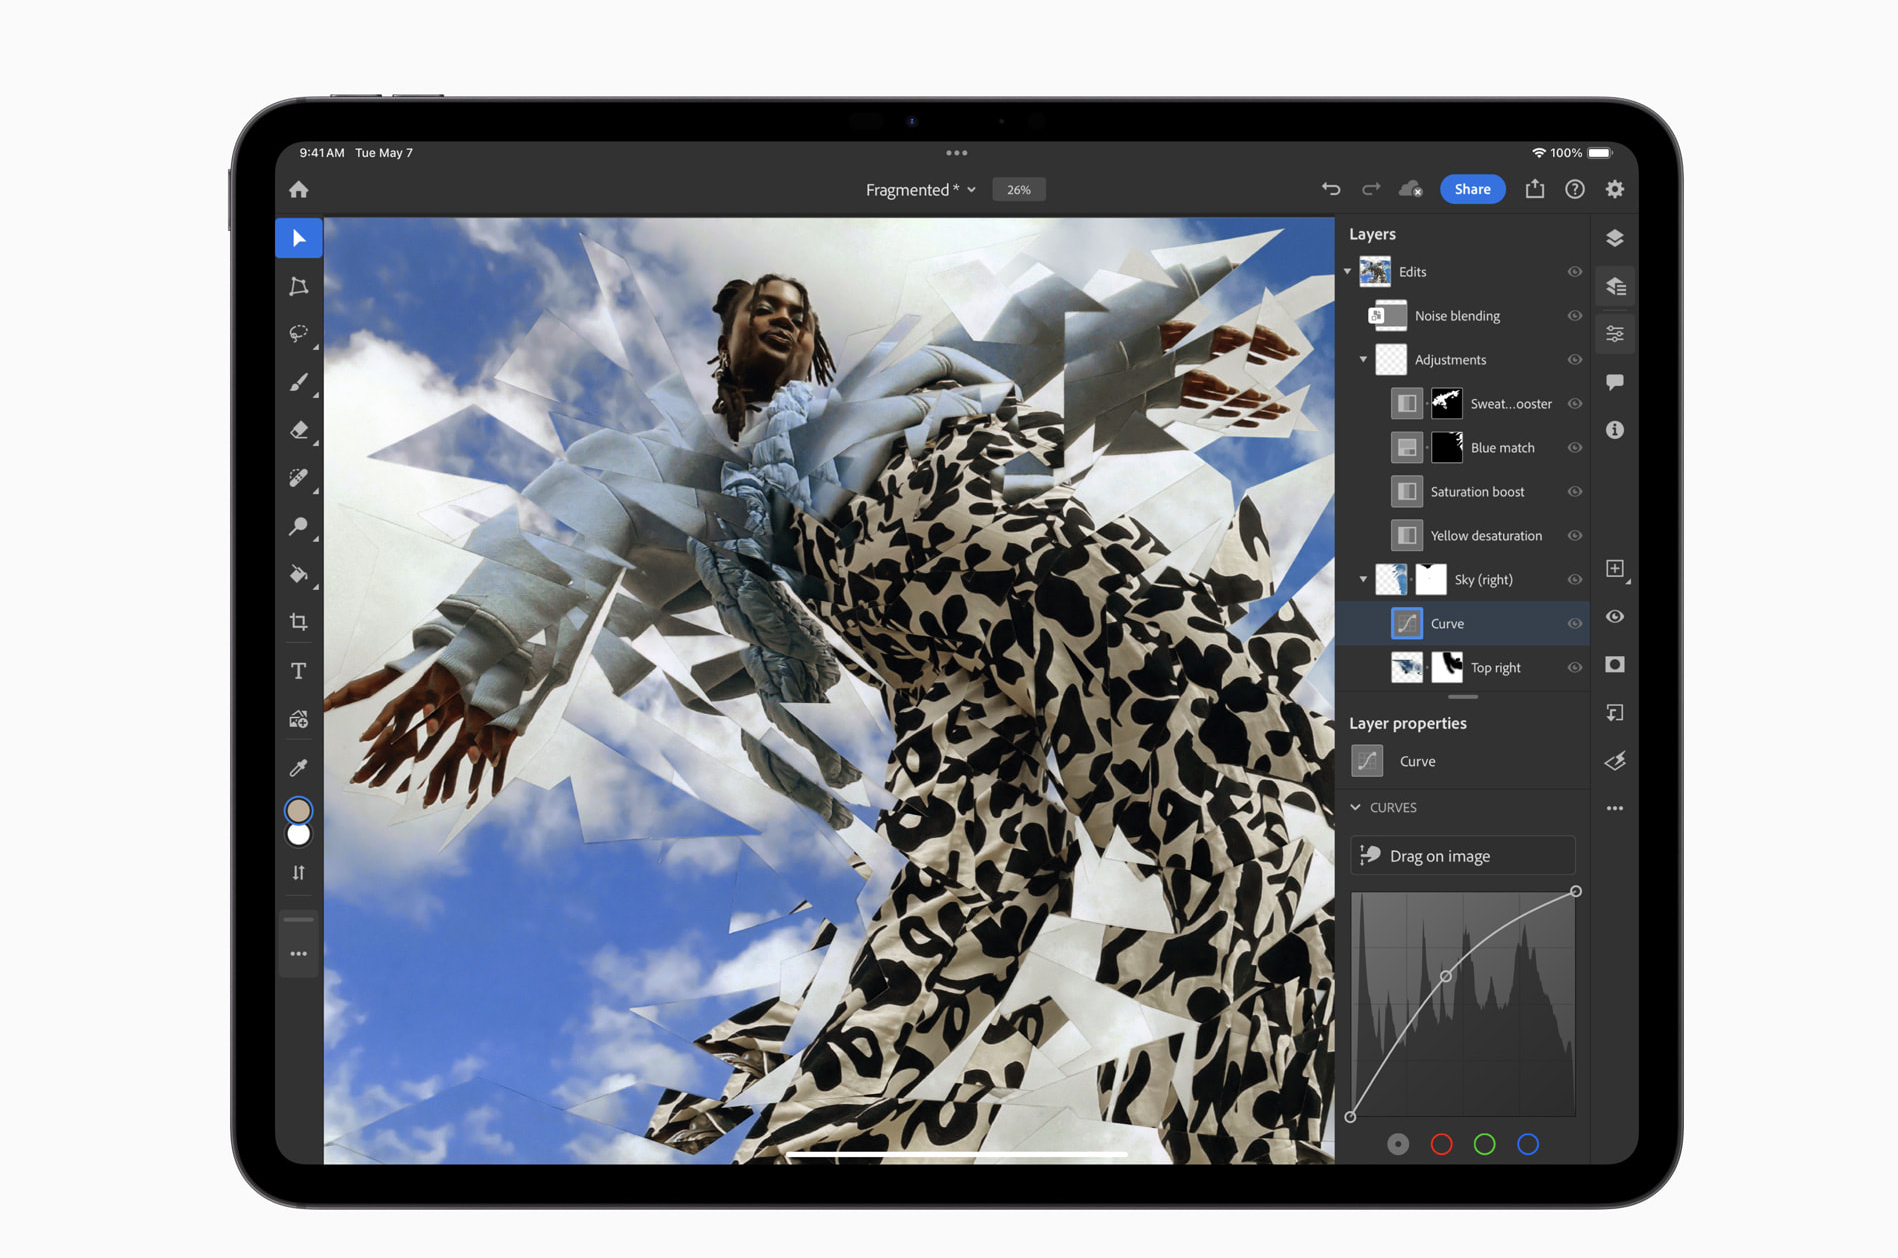Click Drag on image button

pos(1462,856)
